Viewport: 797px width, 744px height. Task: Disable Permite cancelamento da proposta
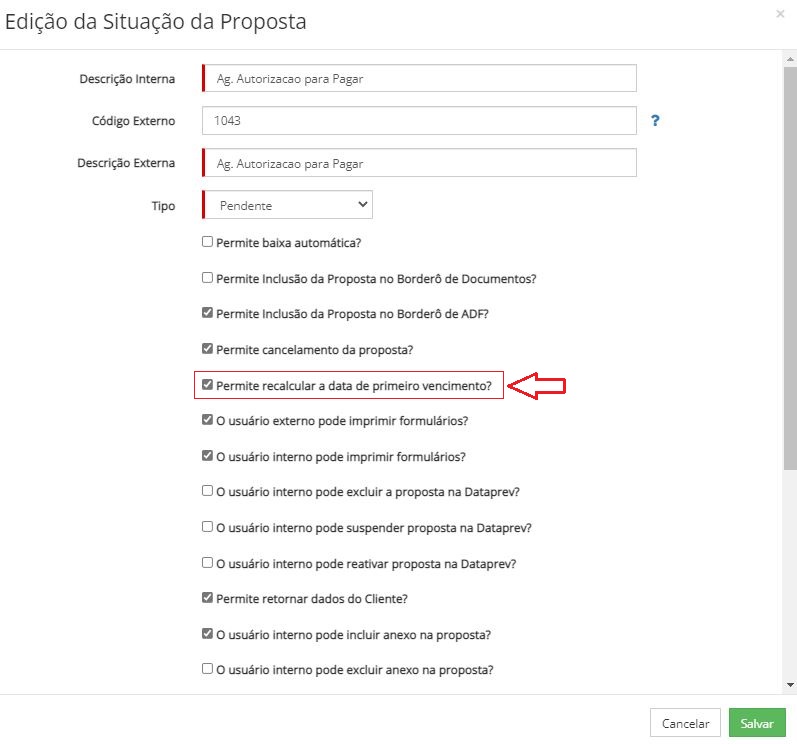[207, 349]
